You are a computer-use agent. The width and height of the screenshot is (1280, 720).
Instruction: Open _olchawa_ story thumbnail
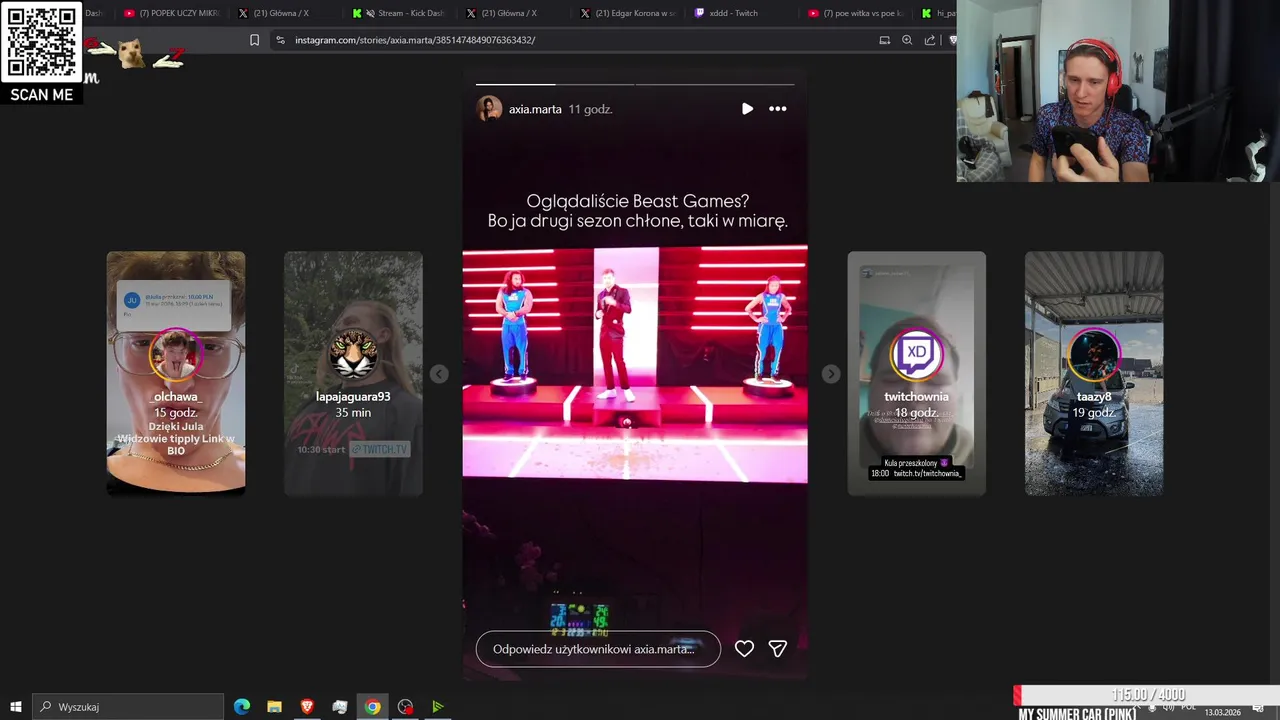[176, 373]
